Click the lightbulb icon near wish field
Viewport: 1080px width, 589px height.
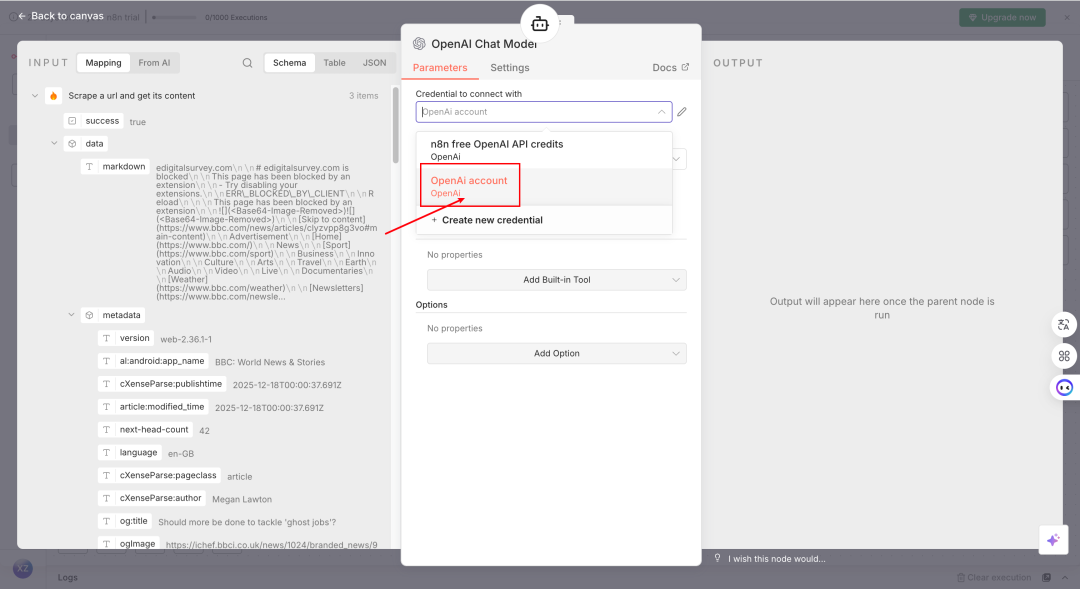pos(718,558)
